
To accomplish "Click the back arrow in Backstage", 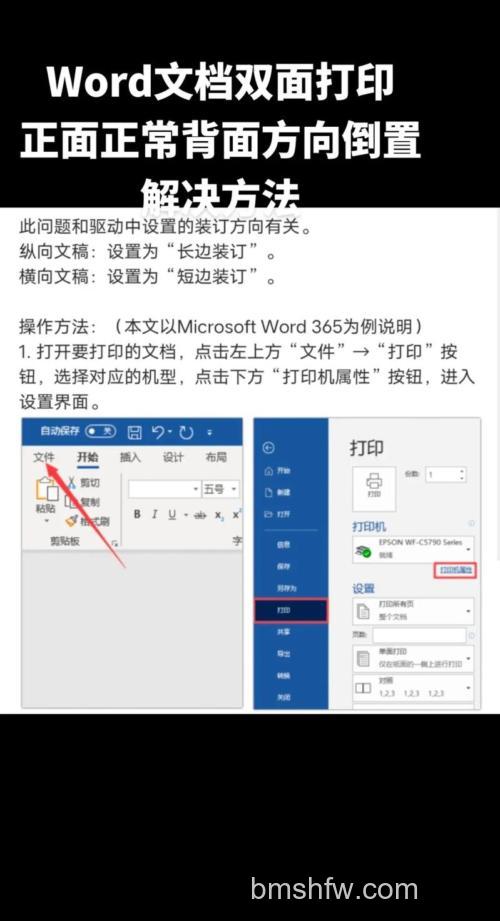I will pos(269,448).
